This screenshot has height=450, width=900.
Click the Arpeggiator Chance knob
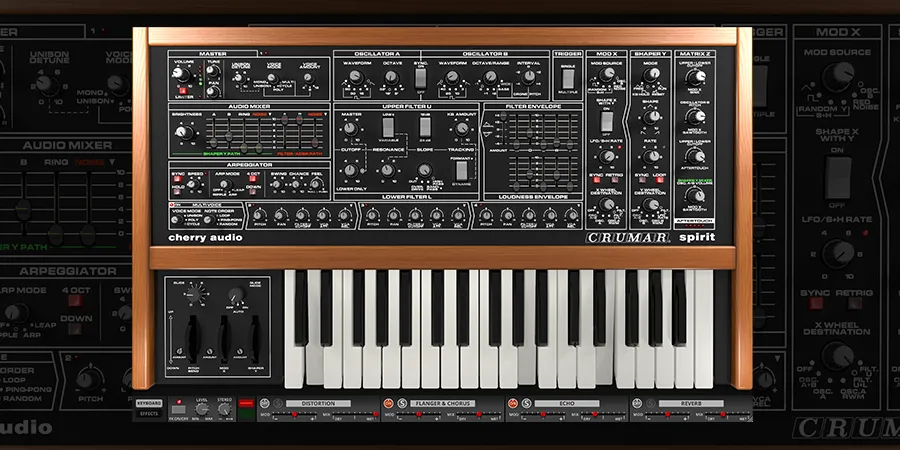tap(296, 184)
